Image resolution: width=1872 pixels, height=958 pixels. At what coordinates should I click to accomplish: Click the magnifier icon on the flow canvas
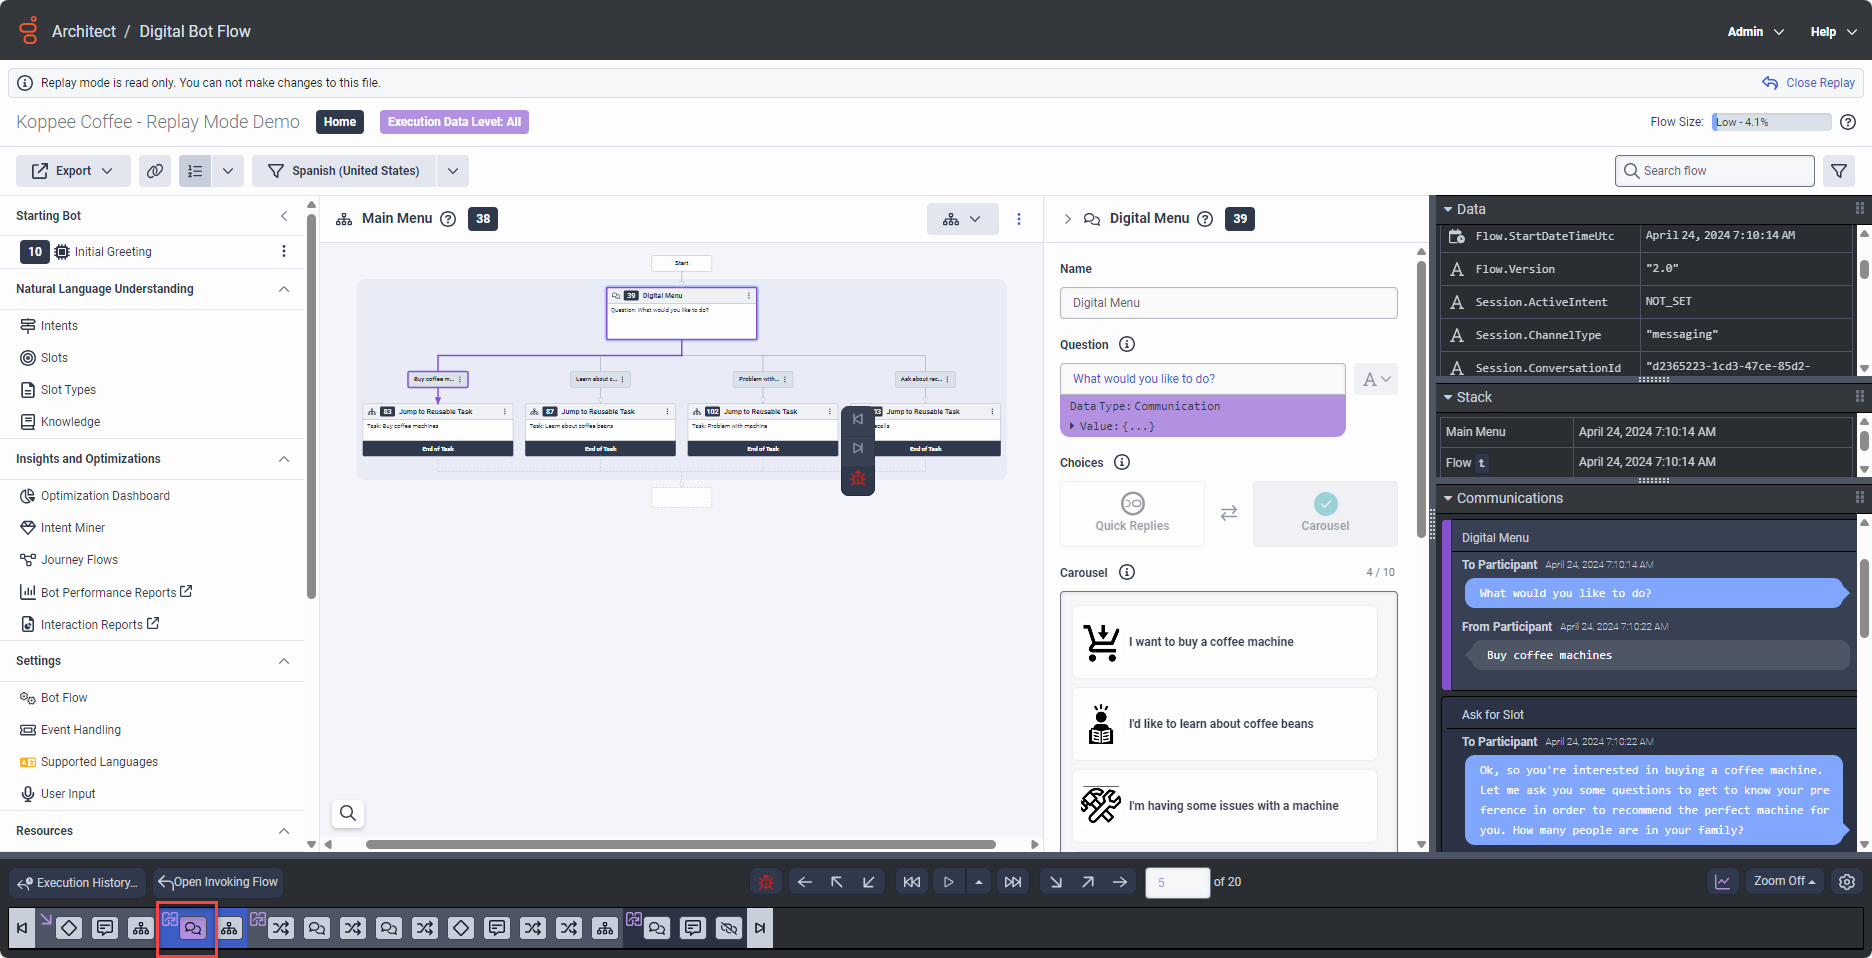click(x=348, y=813)
